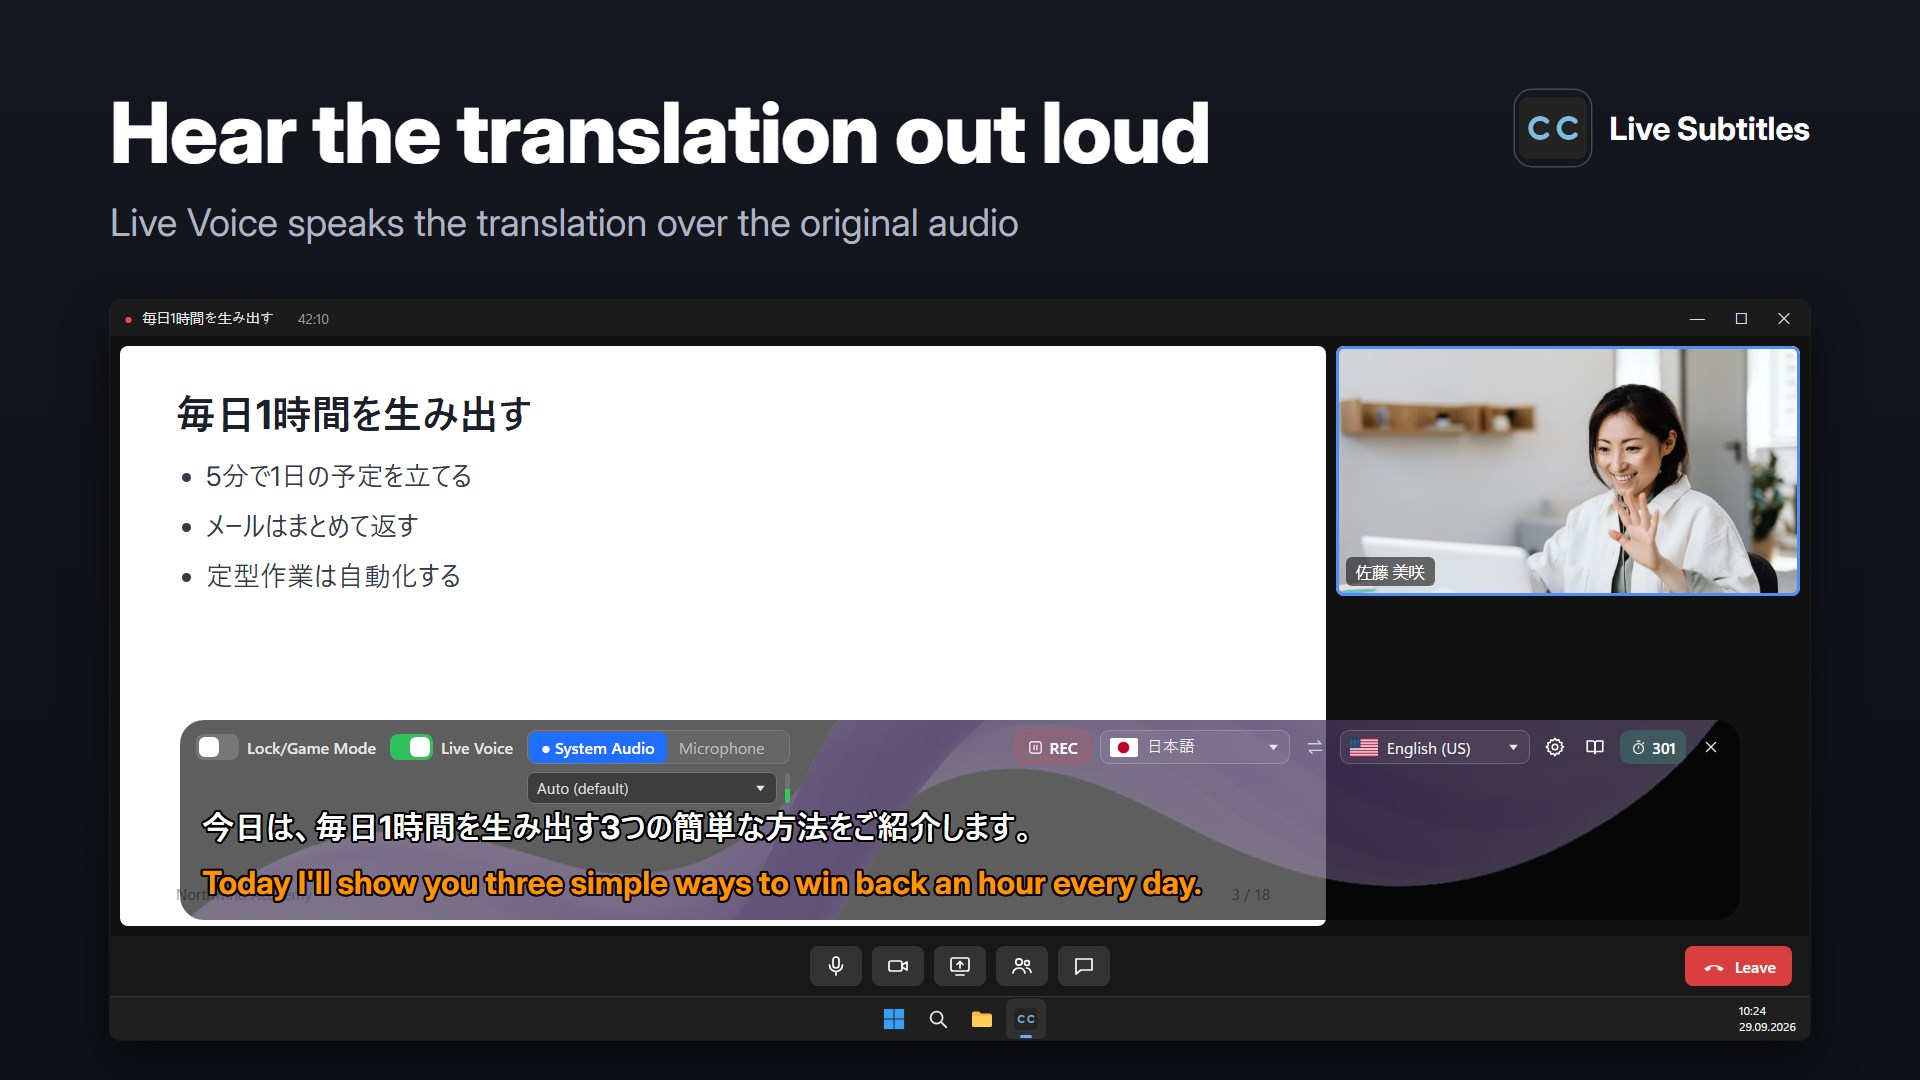Open the subtitles settings gear
This screenshot has width=1920, height=1080.
(x=1554, y=747)
